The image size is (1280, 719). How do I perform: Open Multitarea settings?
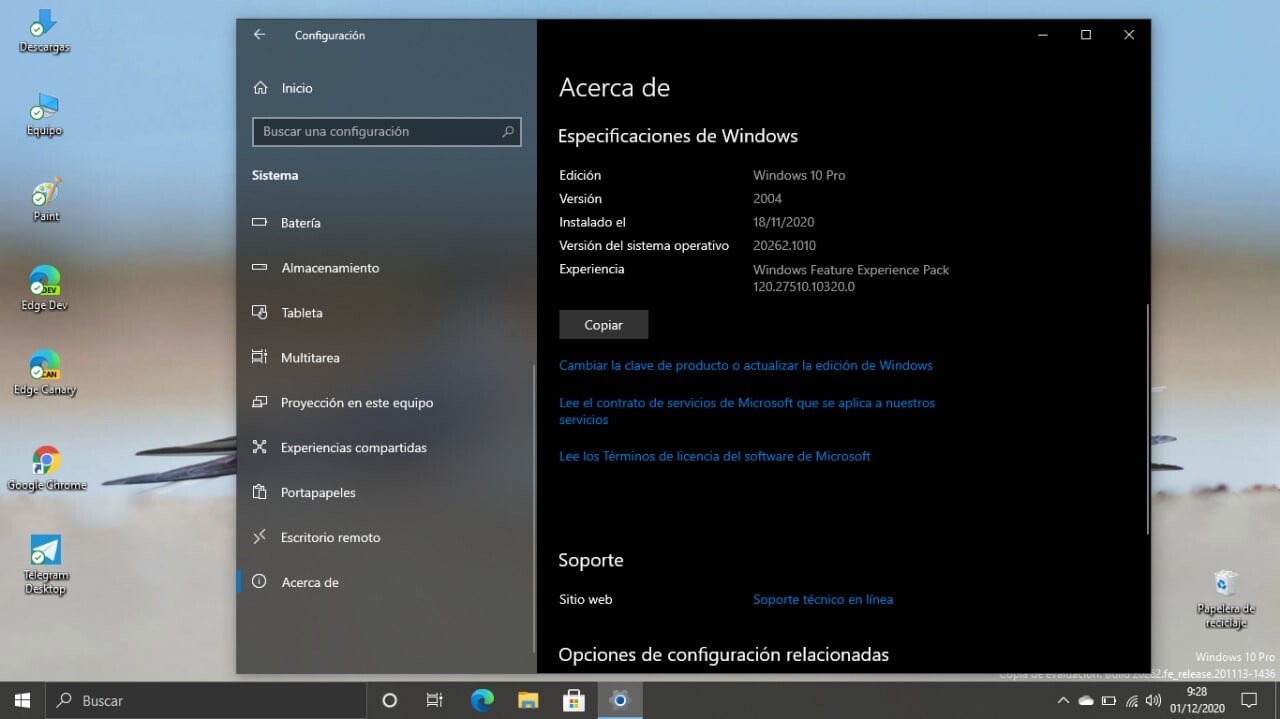click(x=310, y=358)
